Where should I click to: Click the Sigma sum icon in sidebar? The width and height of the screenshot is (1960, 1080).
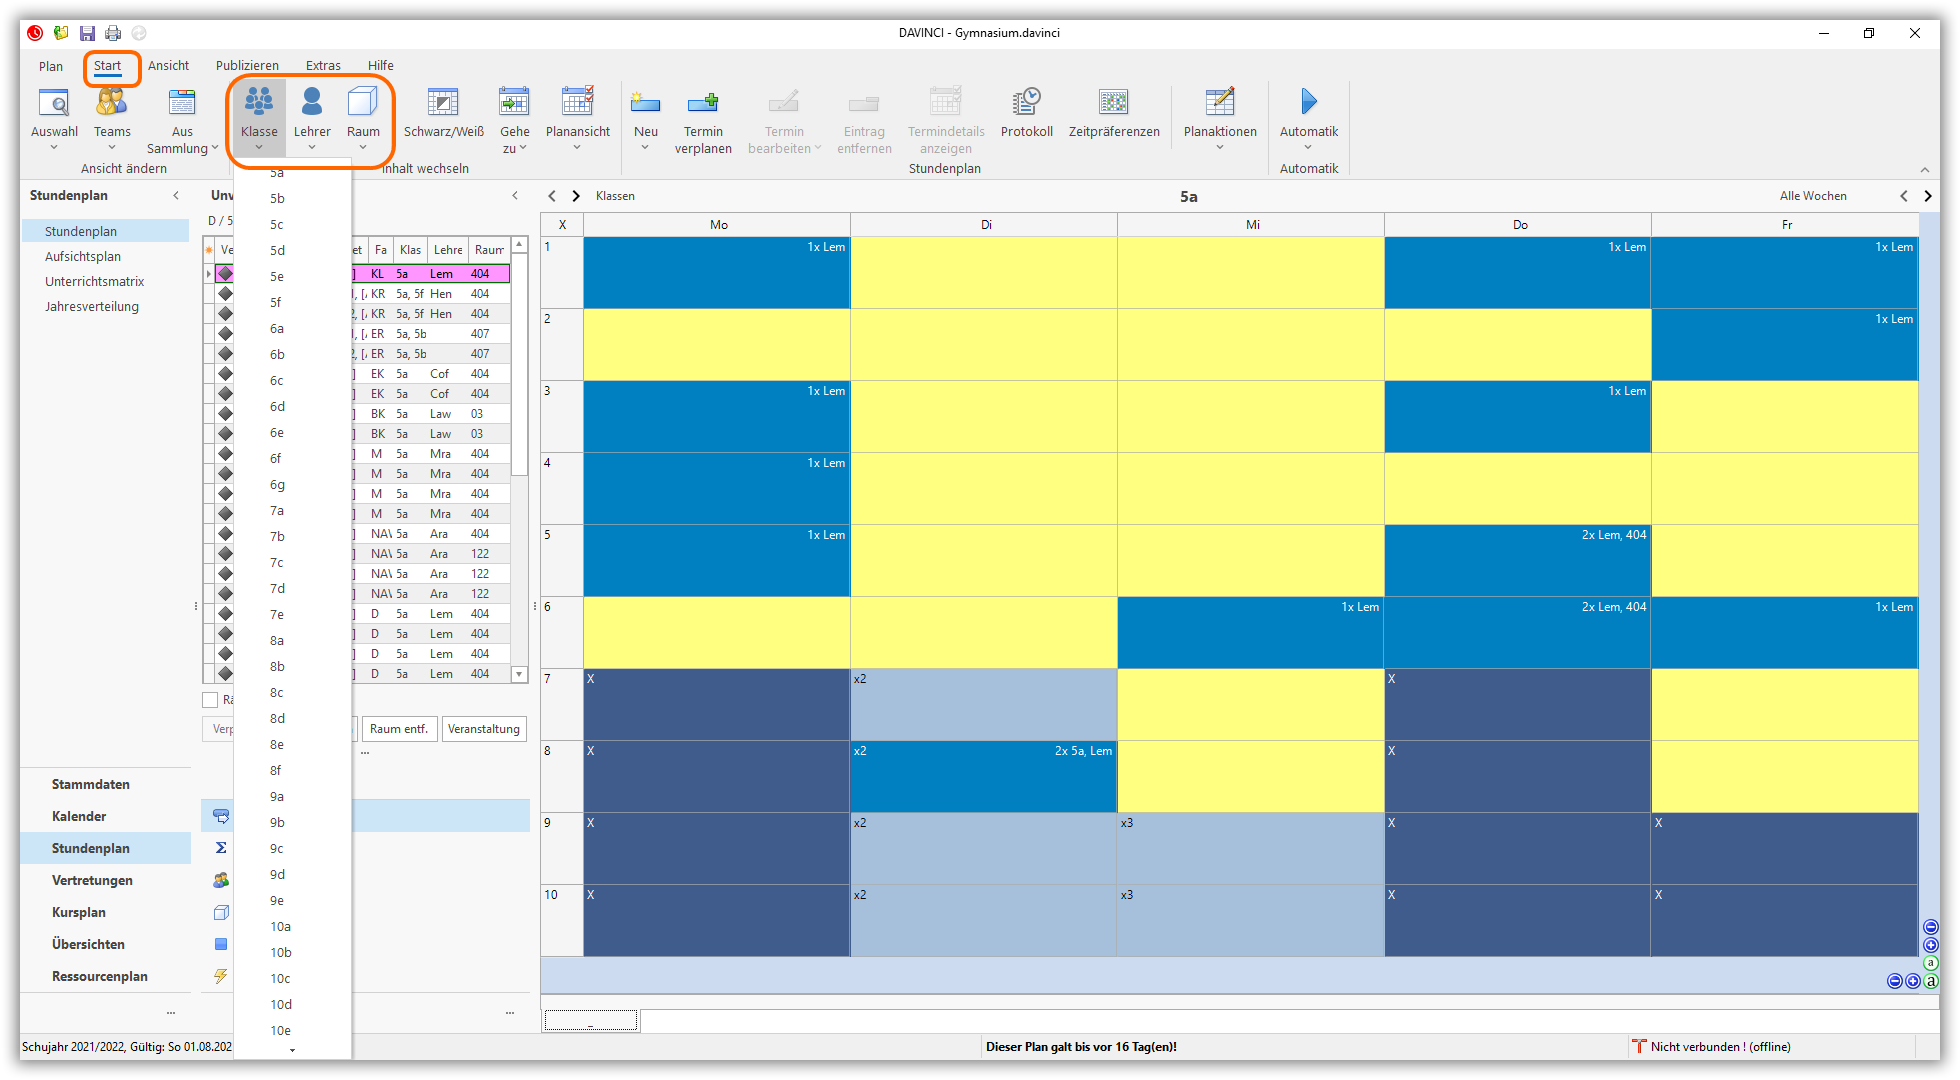[221, 848]
